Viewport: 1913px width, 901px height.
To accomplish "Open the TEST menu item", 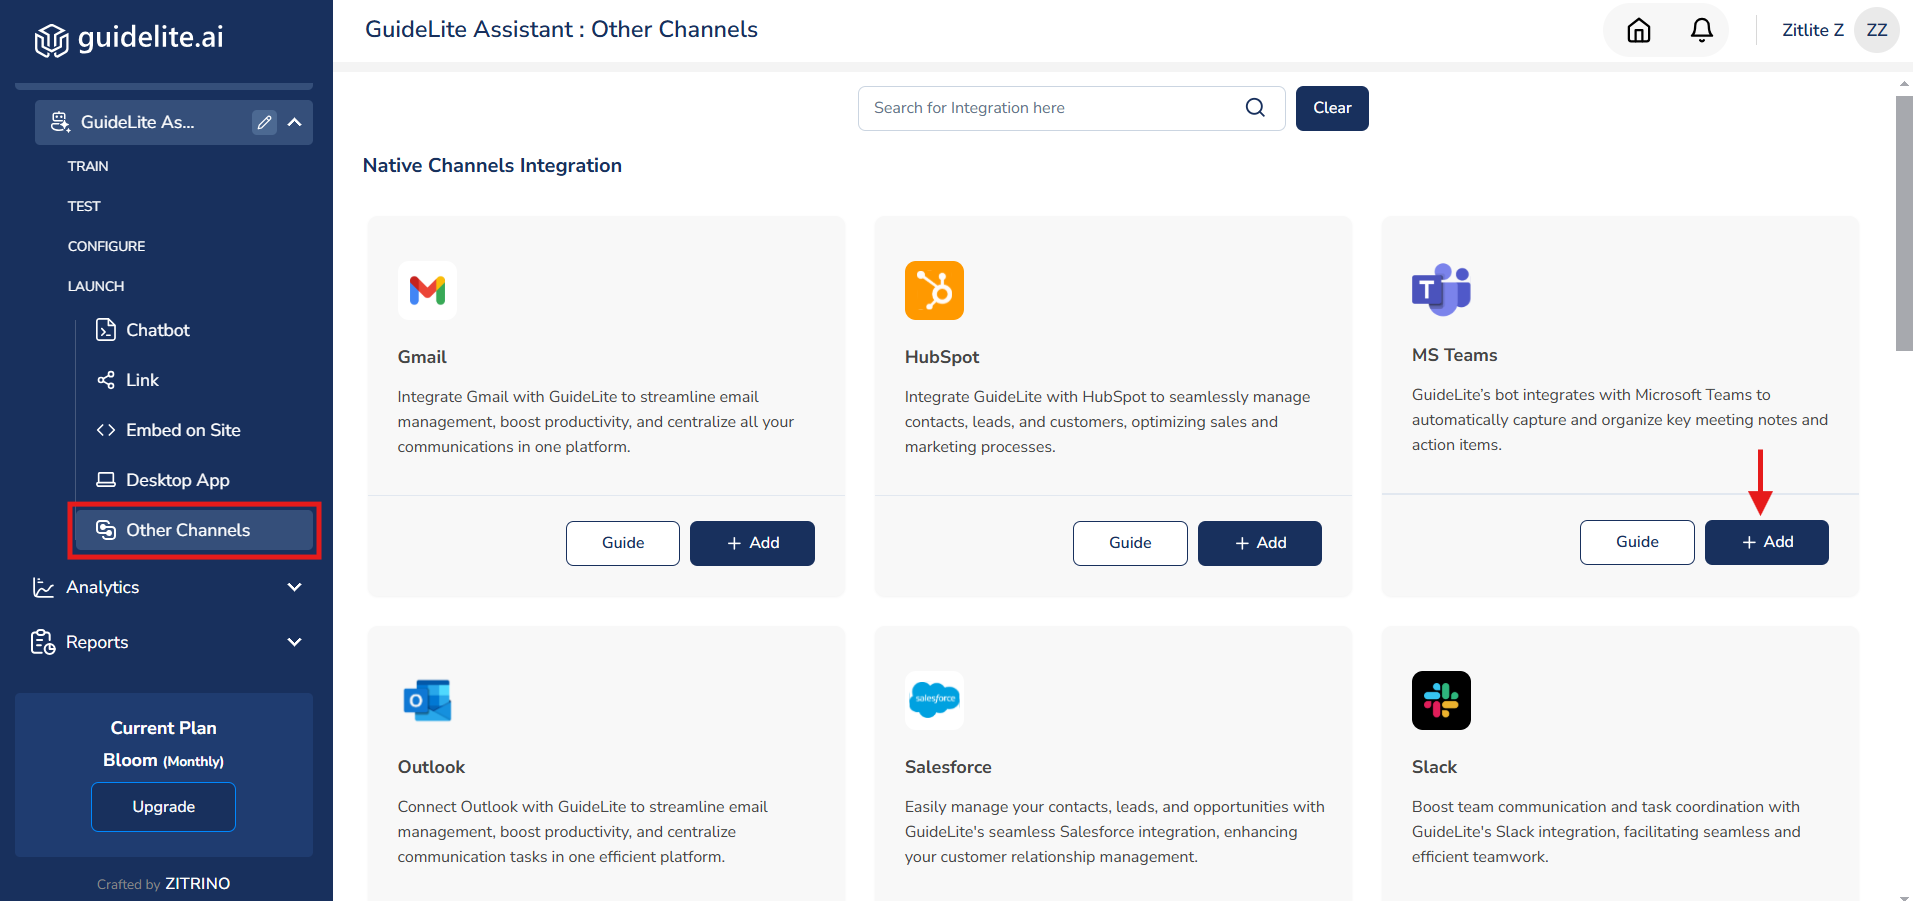I will [x=84, y=206].
